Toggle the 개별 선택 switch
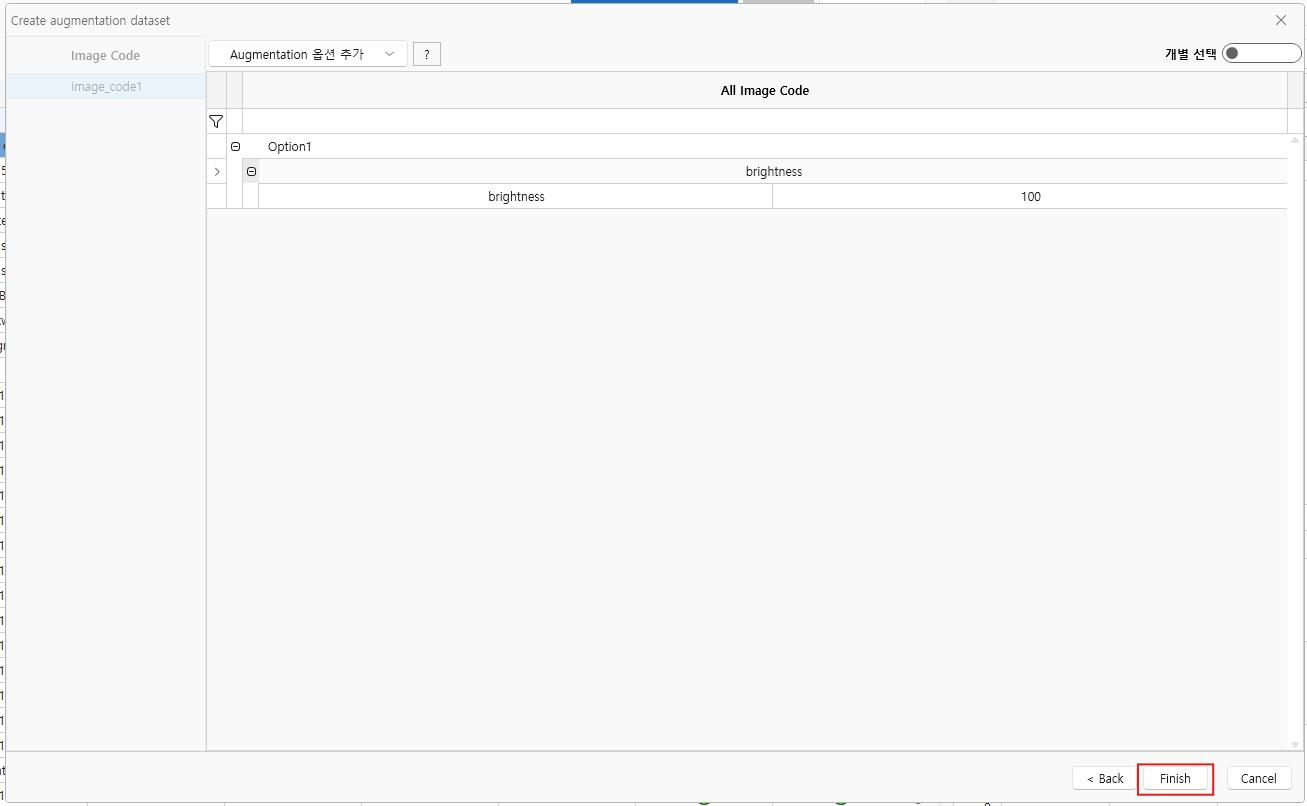 click(1261, 54)
